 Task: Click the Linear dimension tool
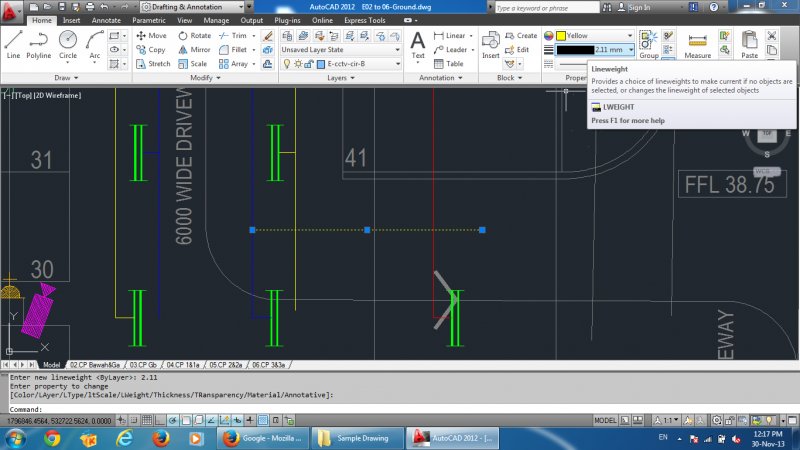[449, 35]
